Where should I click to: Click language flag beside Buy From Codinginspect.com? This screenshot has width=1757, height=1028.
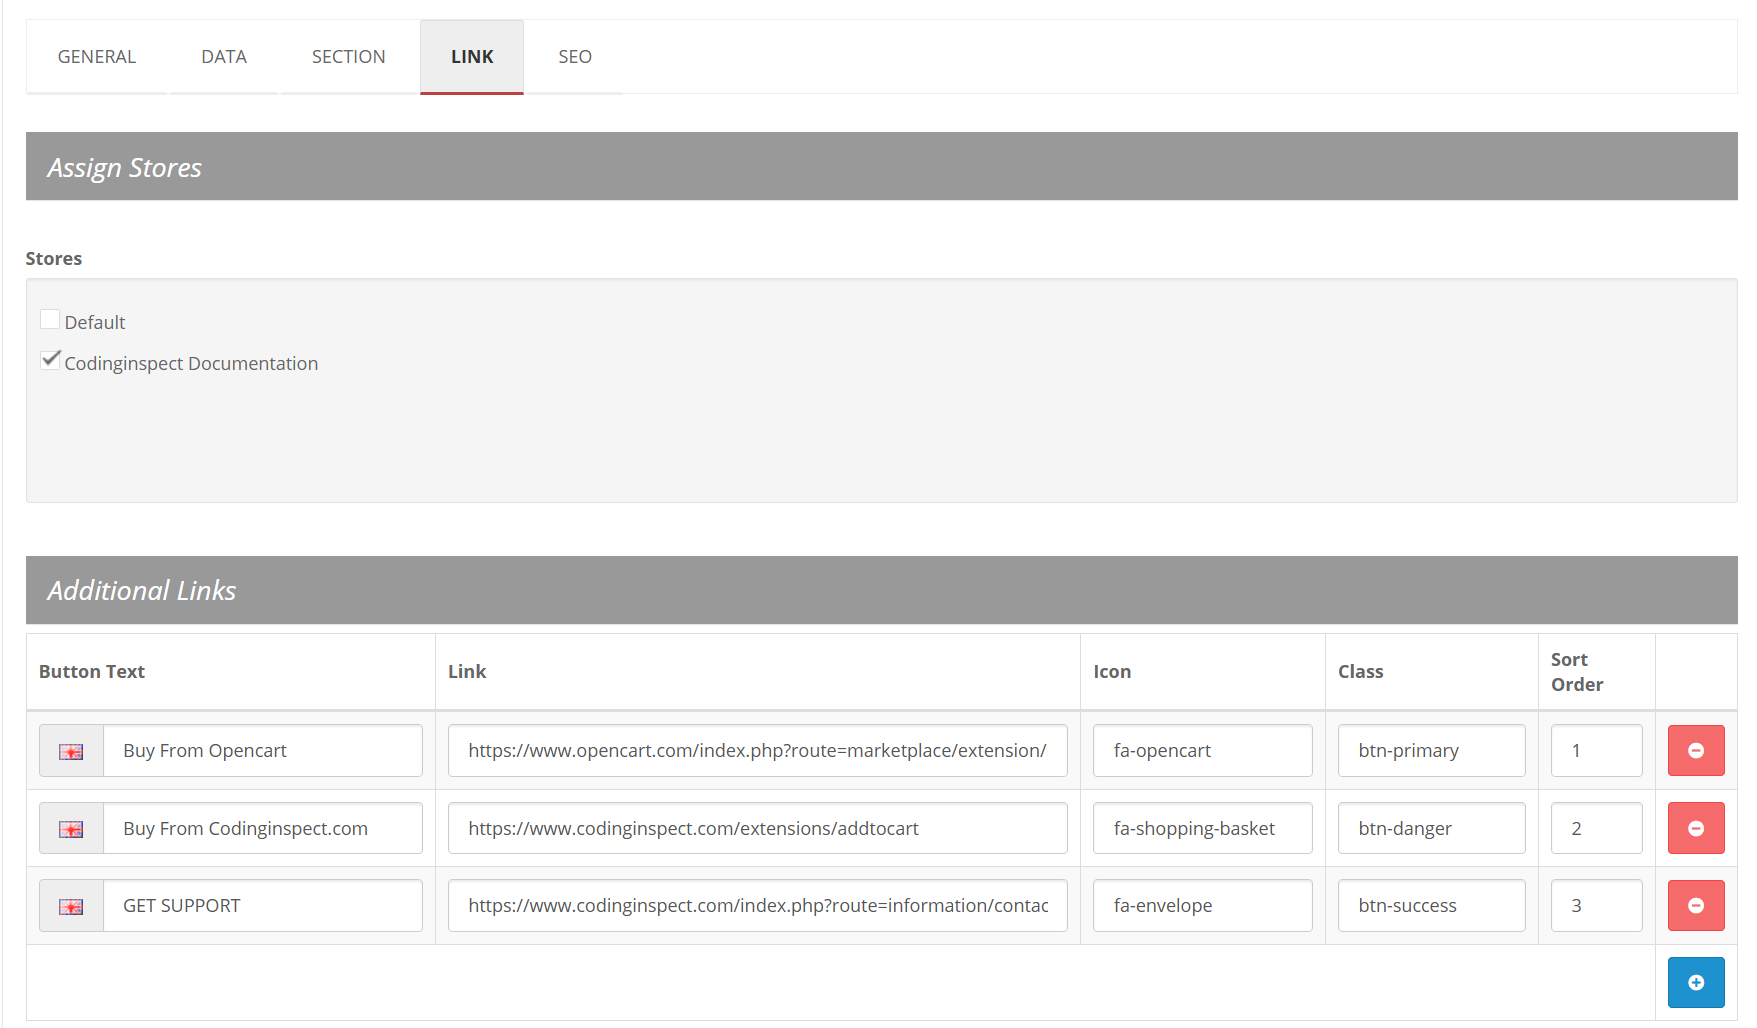point(71,829)
